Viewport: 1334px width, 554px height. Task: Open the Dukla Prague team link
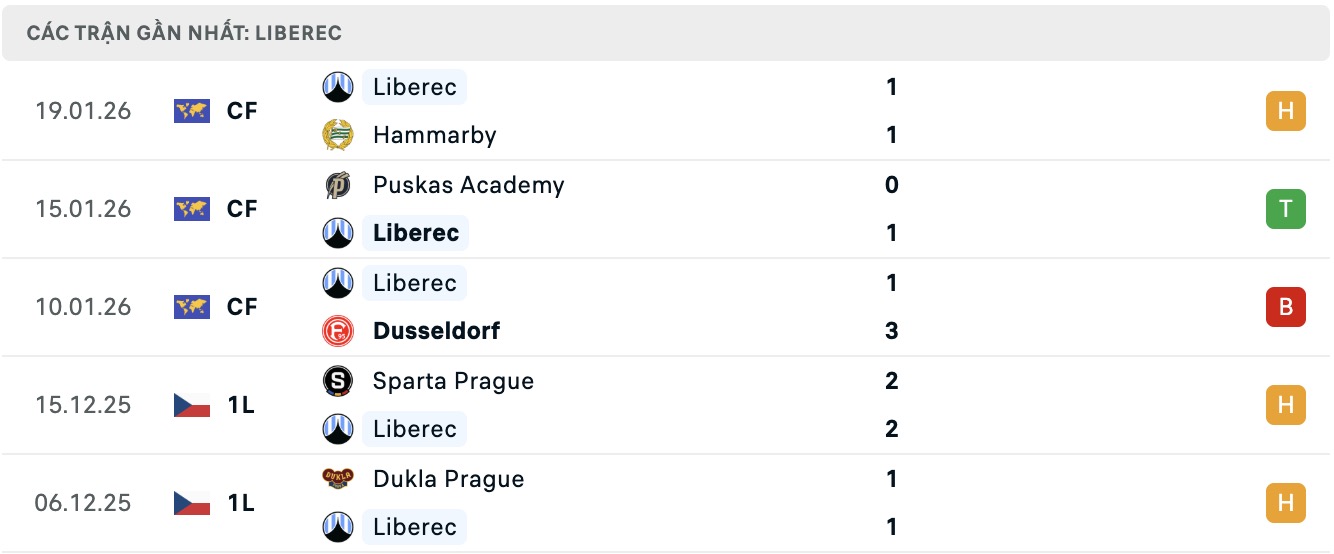click(448, 479)
